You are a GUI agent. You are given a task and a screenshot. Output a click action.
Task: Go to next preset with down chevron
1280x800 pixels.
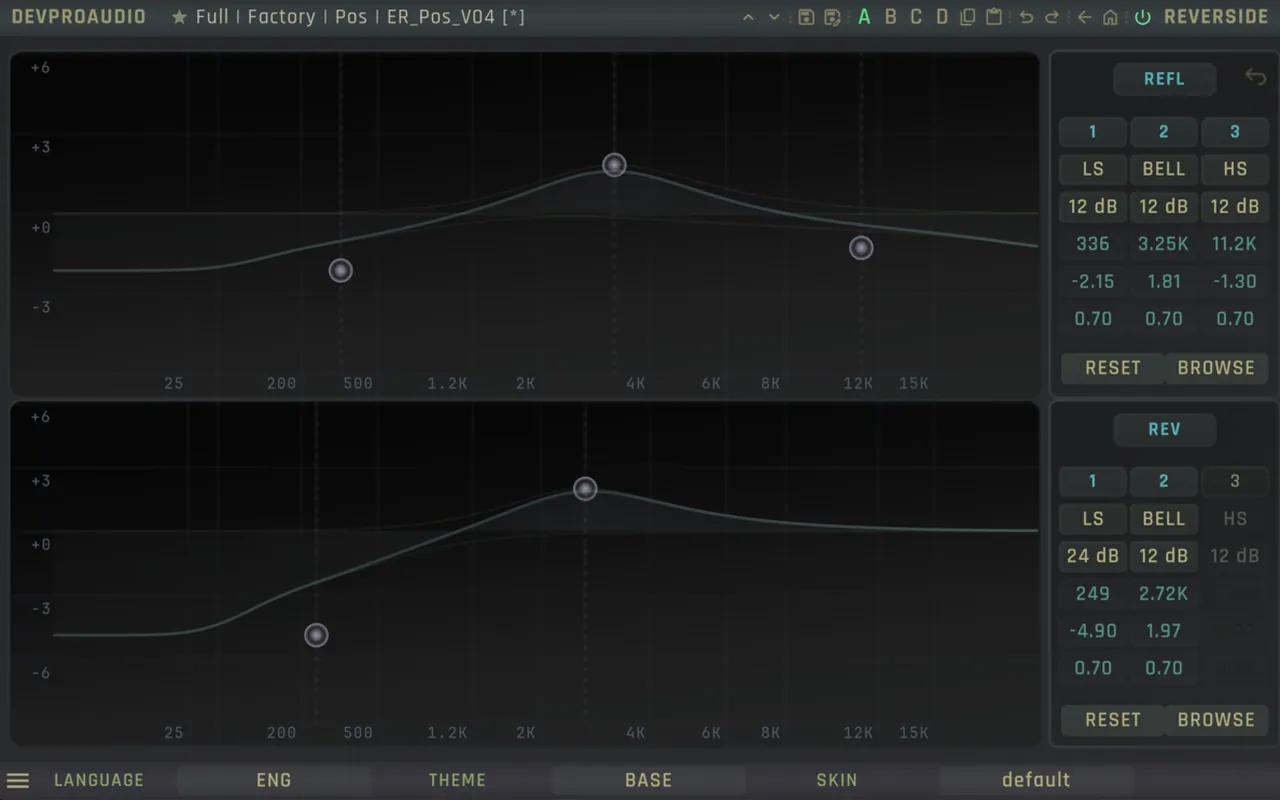tap(774, 17)
